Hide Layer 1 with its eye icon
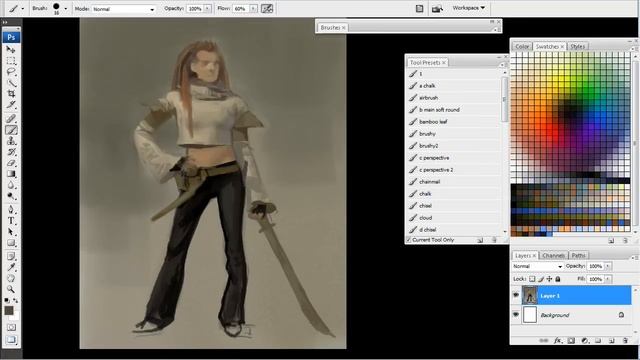 [x=516, y=295]
